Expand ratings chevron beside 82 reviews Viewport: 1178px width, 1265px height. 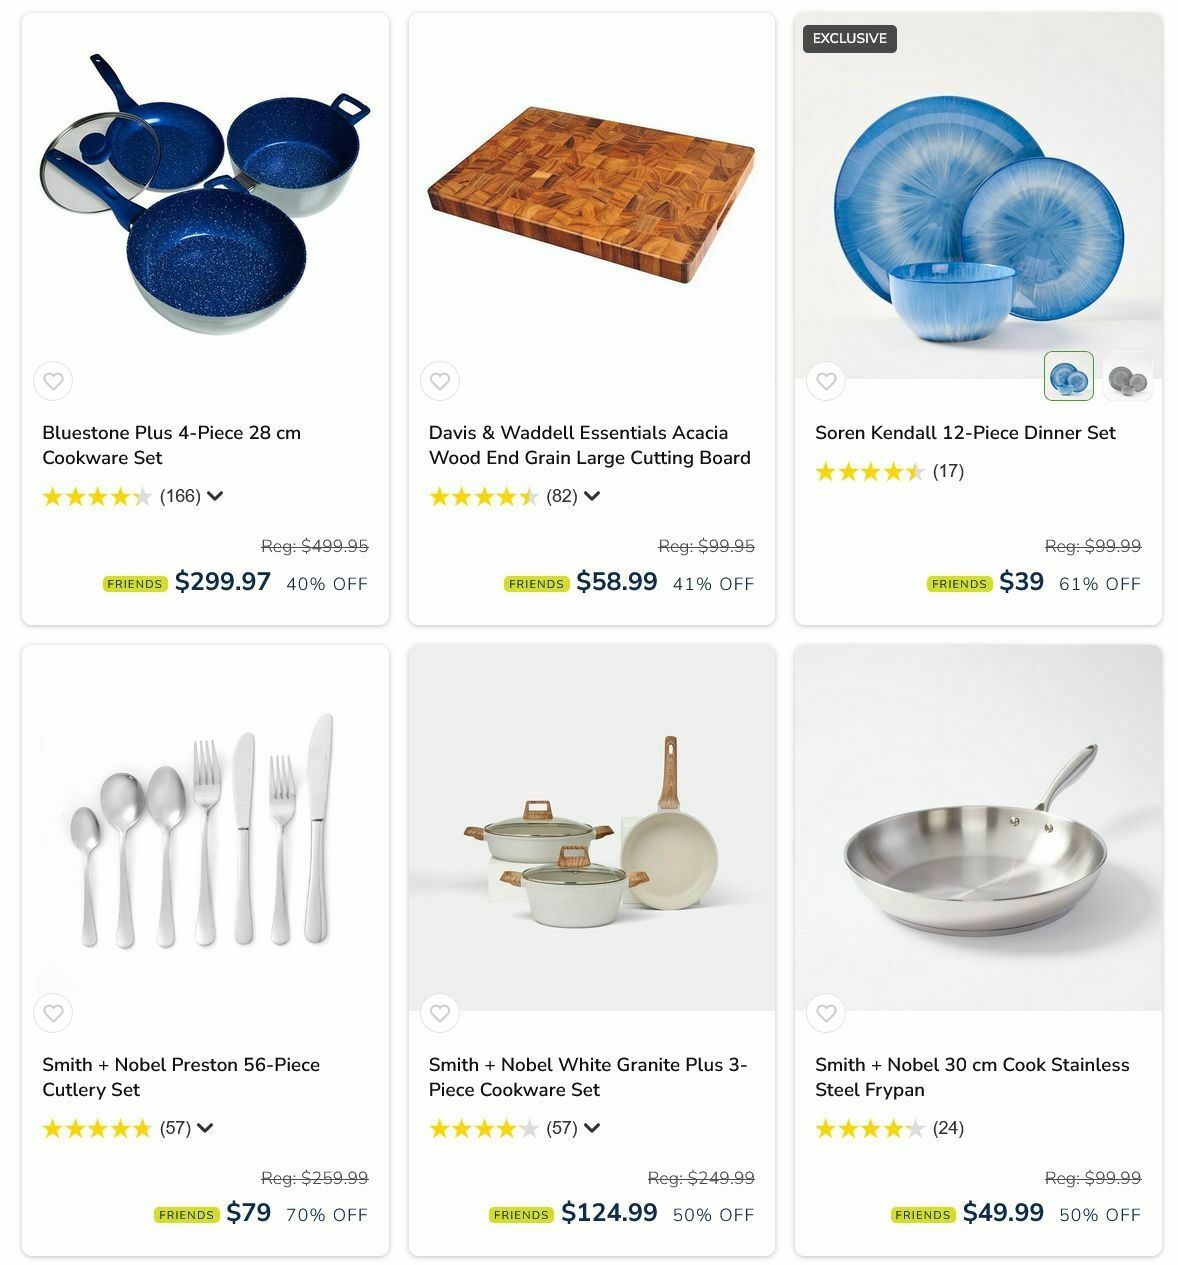592,496
